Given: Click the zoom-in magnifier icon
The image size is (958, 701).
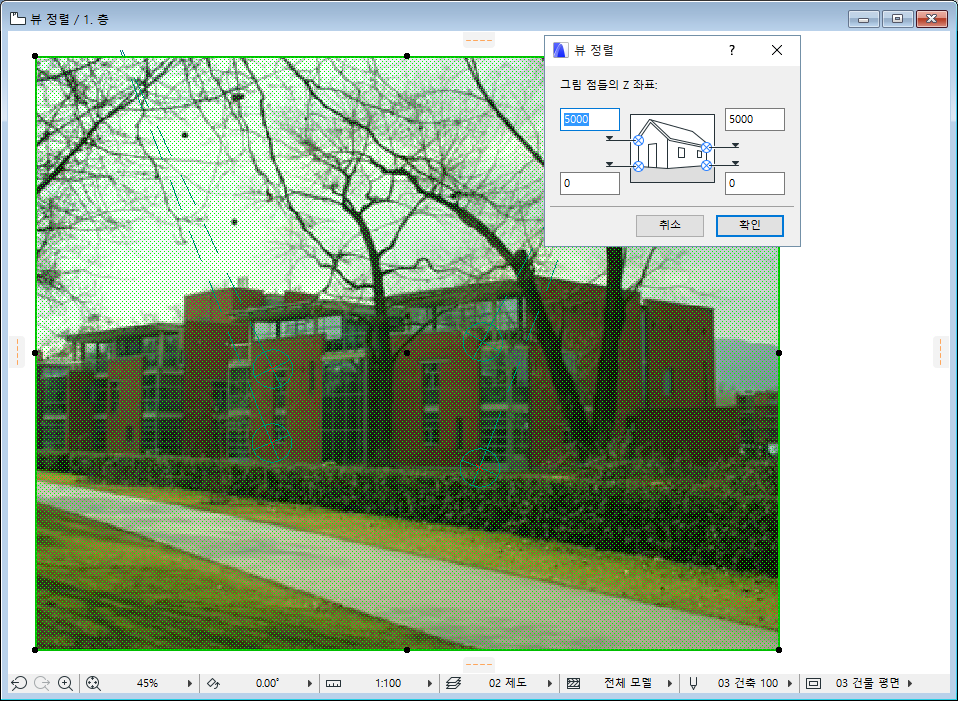Looking at the screenshot, I should point(66,683).
